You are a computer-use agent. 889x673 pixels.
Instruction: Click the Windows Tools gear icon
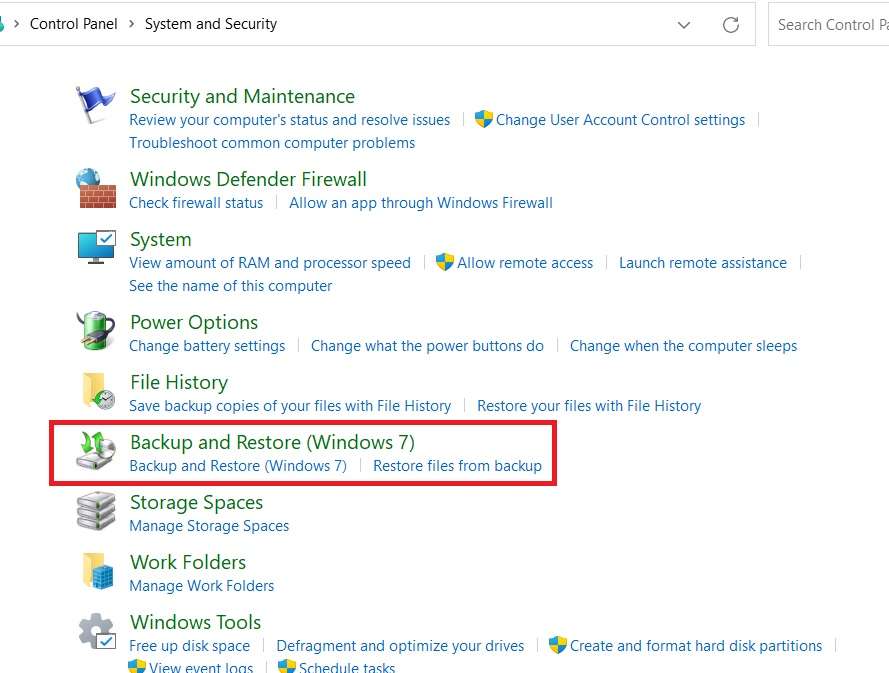97,631
